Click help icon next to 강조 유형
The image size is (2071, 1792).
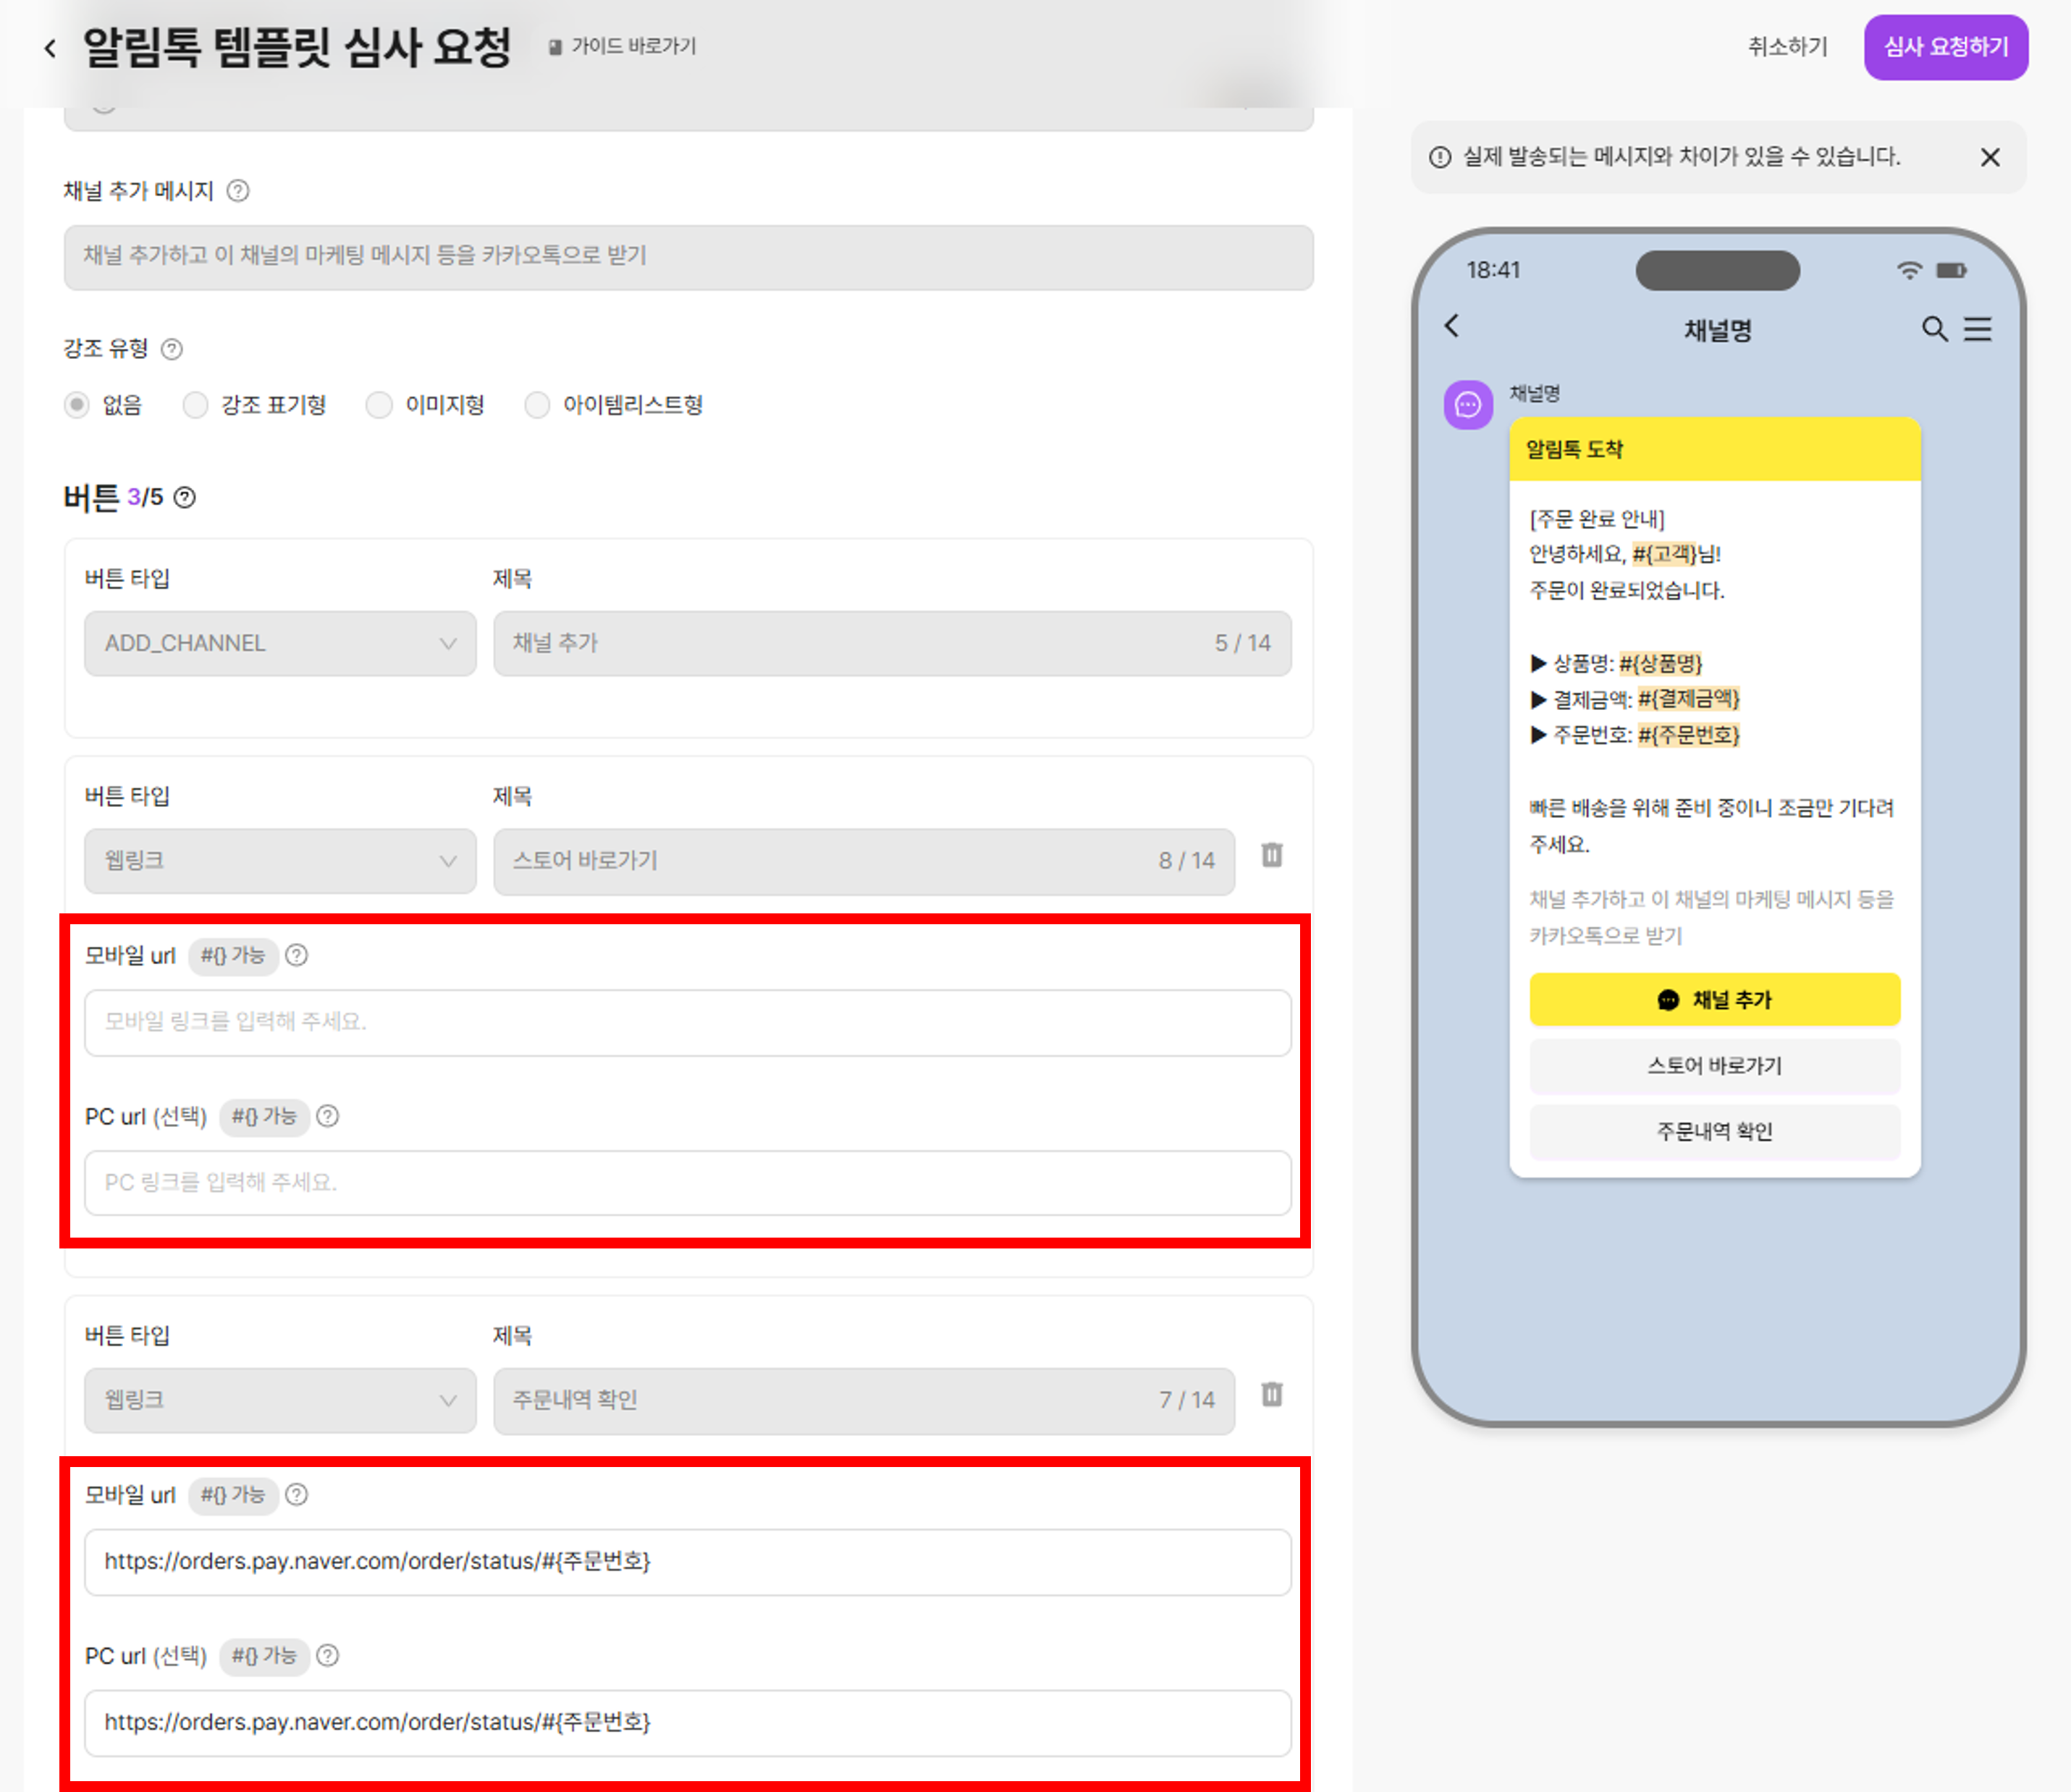[x=172, y=349]
